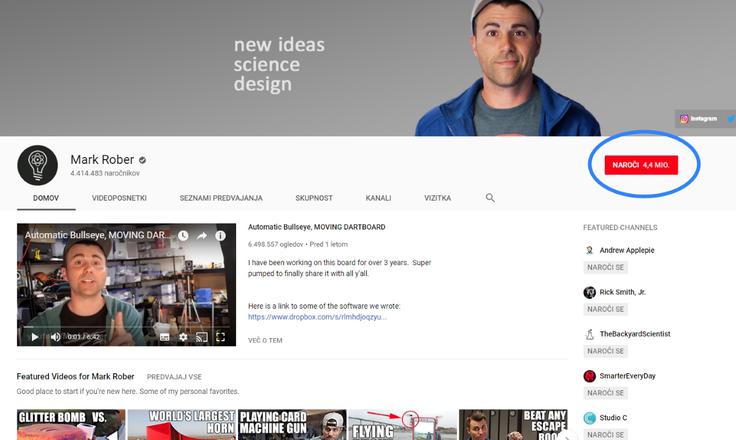The width and height of the screenshot is (736, 440).
Task: Click PREDVAJAJ VSE to play all featured videos
Action: pos(174,377)
